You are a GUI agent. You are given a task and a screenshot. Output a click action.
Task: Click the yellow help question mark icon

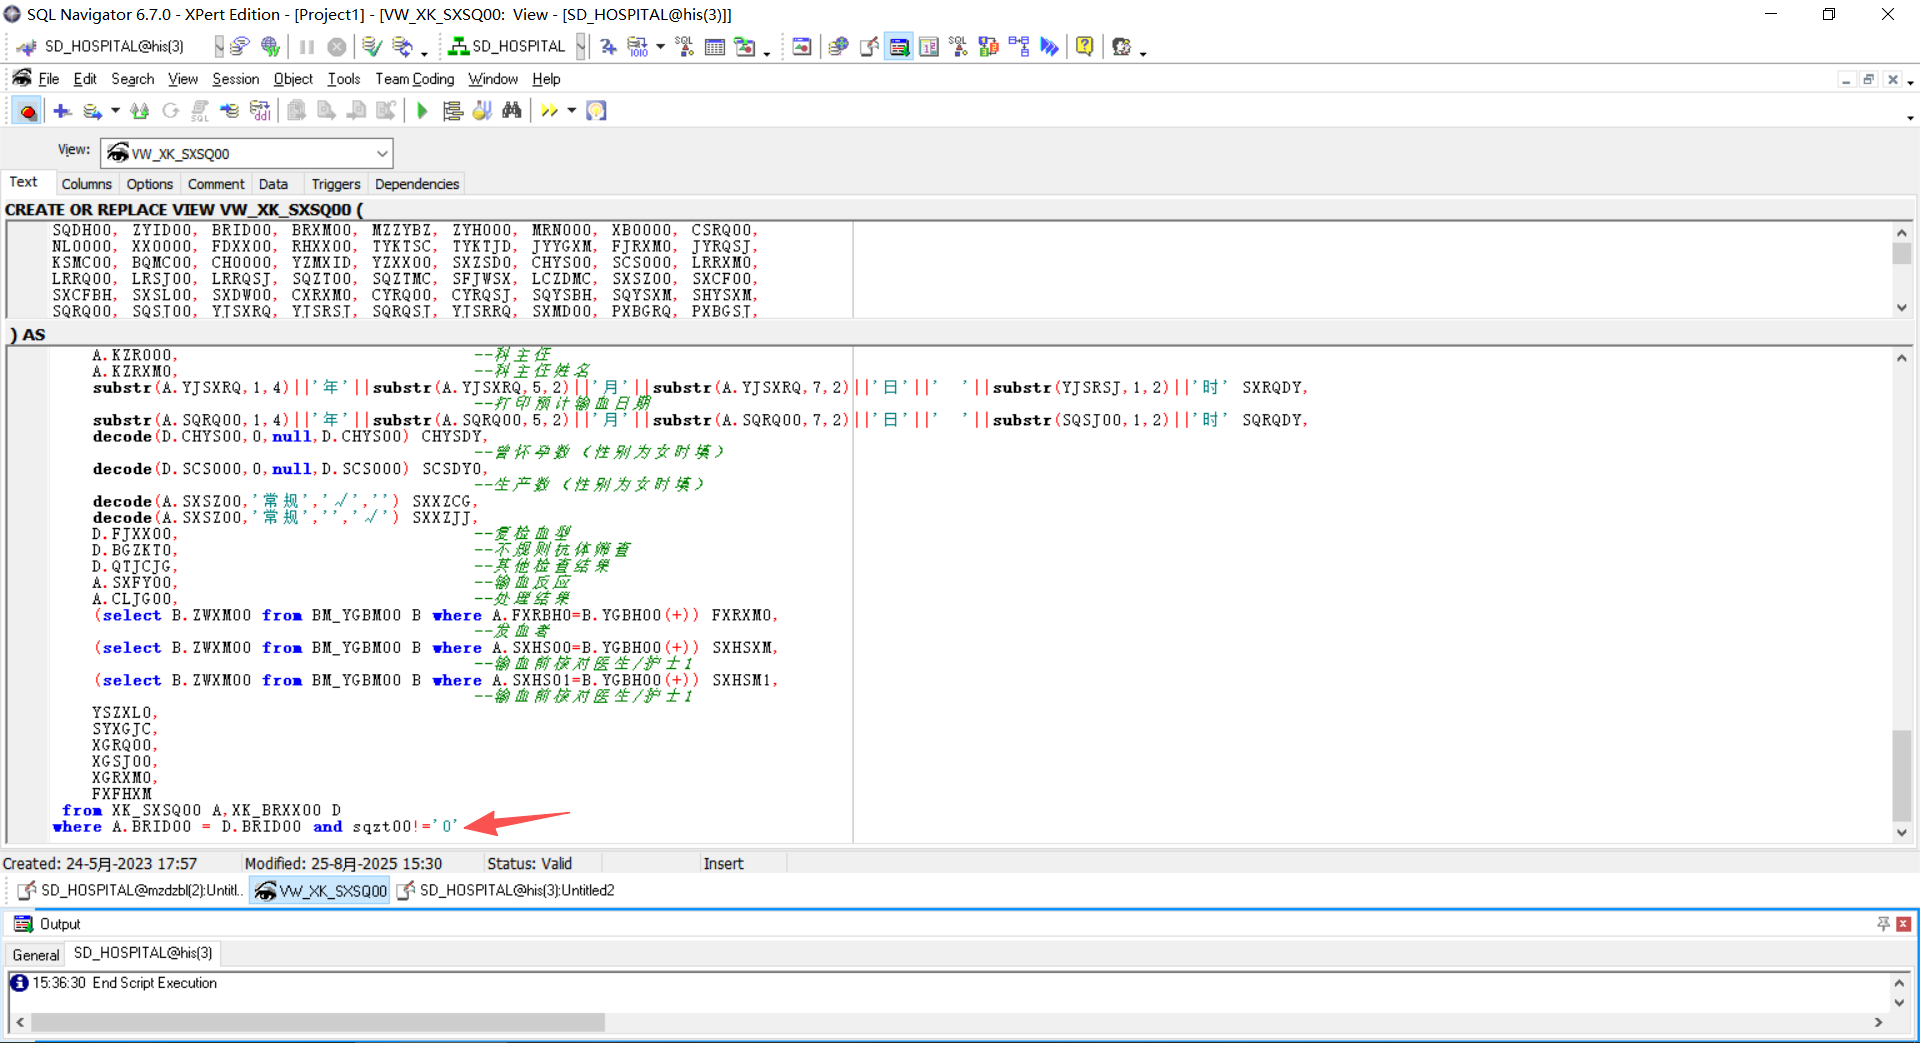1084,46
